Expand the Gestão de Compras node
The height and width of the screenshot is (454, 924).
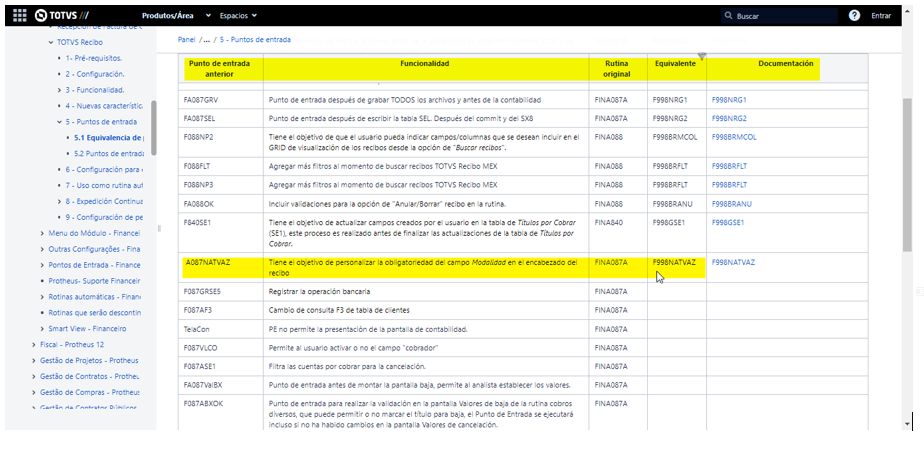coord(34,392)
